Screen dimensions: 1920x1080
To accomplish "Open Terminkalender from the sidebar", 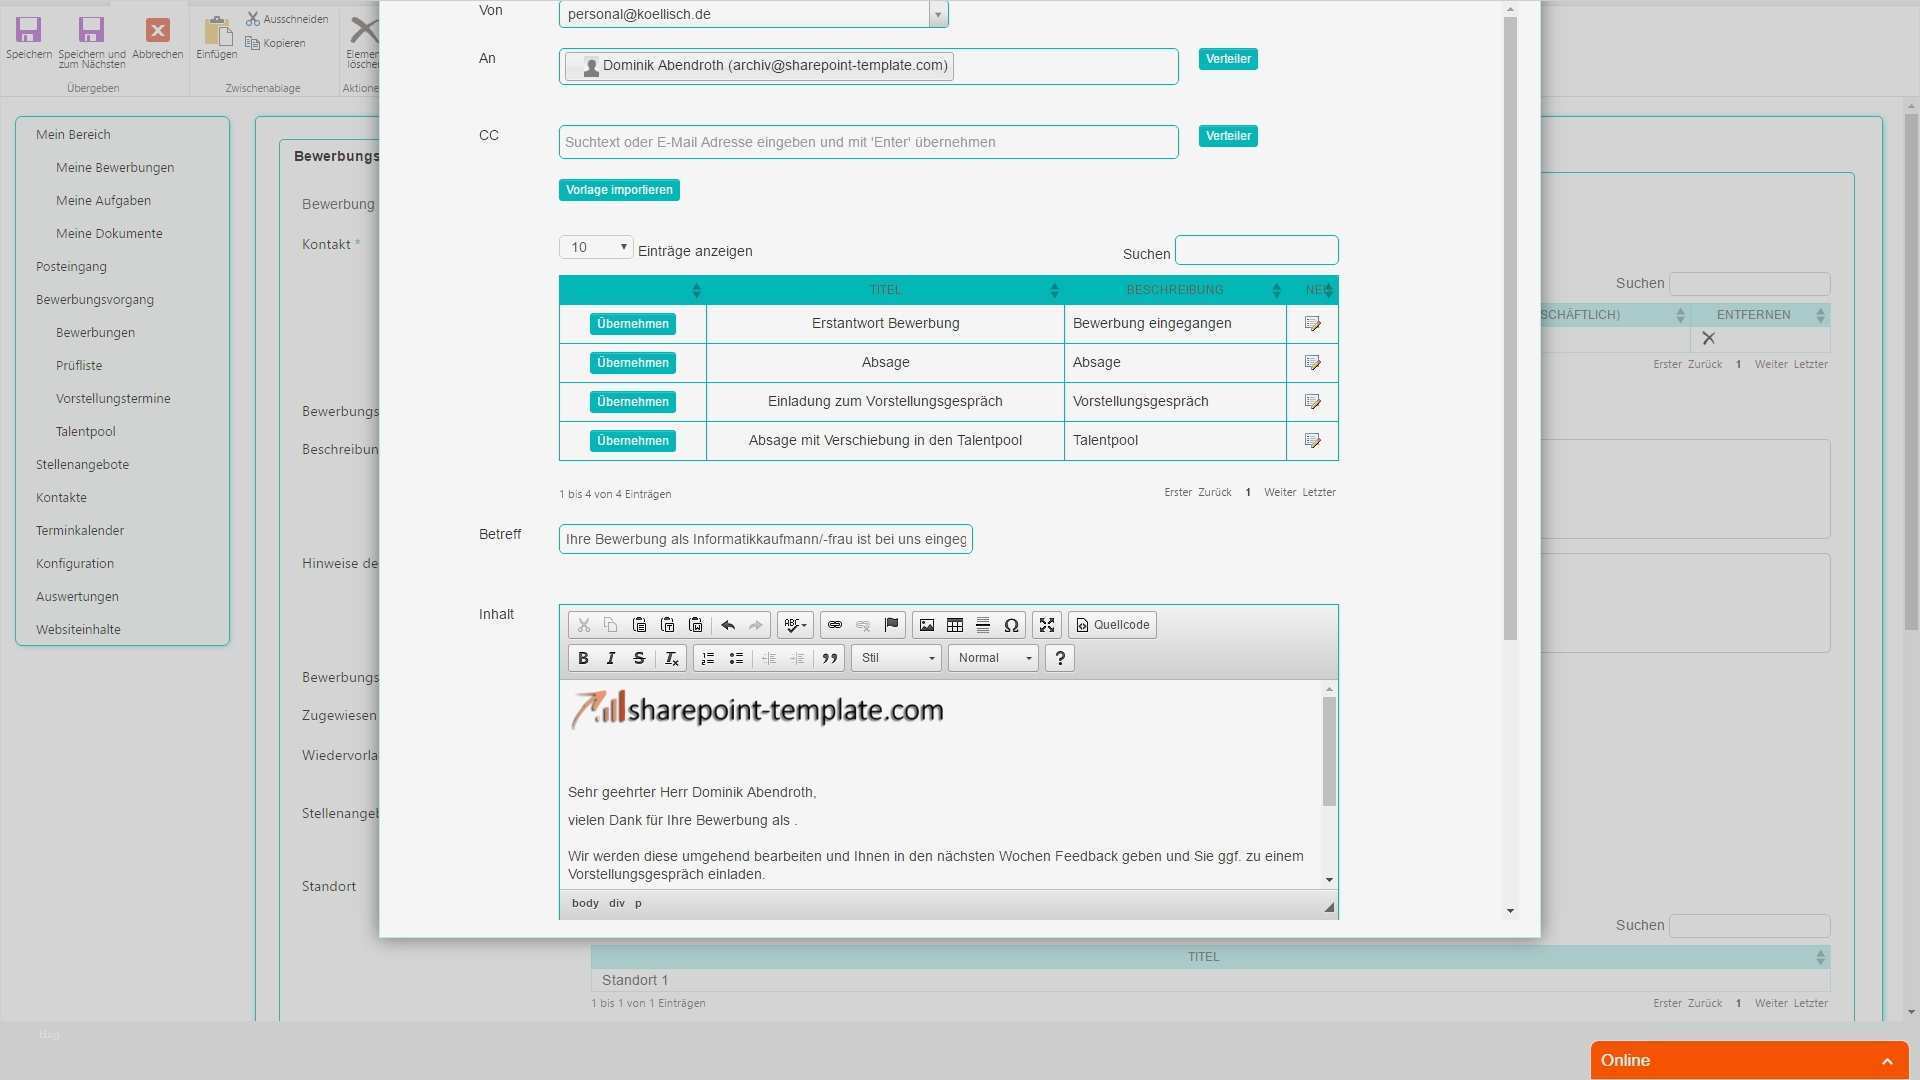I will [80, 530].
